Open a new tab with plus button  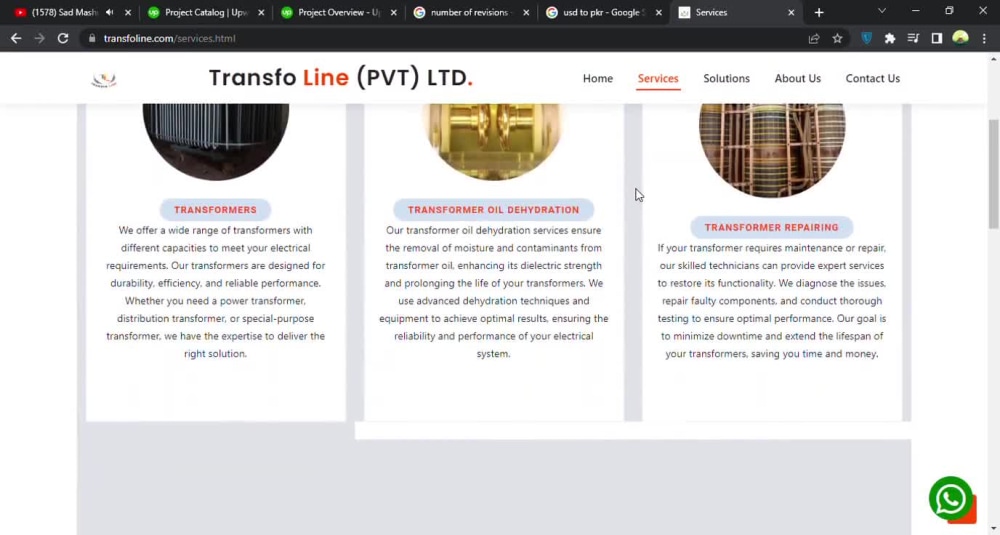pyautogui.click(x=819, y=12)
